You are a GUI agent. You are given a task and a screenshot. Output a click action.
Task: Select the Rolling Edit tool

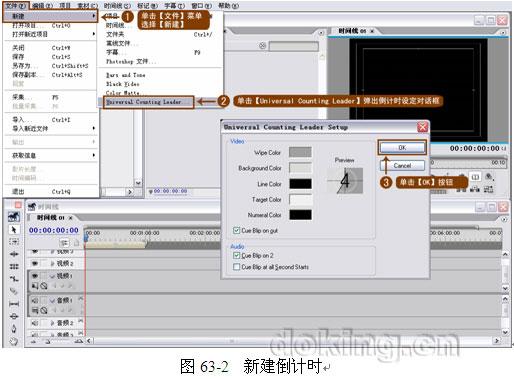(14, 266)
